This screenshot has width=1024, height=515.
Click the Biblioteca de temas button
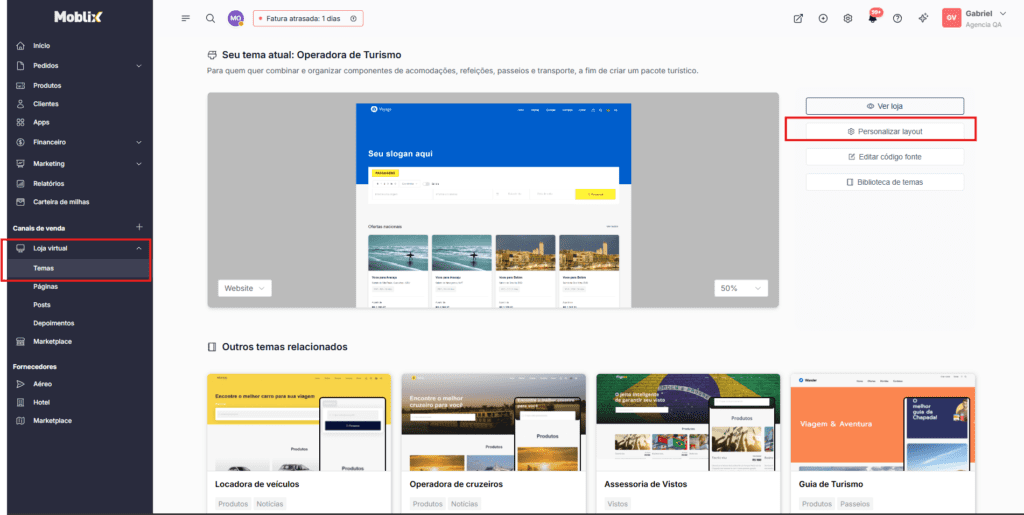[884, 182]
